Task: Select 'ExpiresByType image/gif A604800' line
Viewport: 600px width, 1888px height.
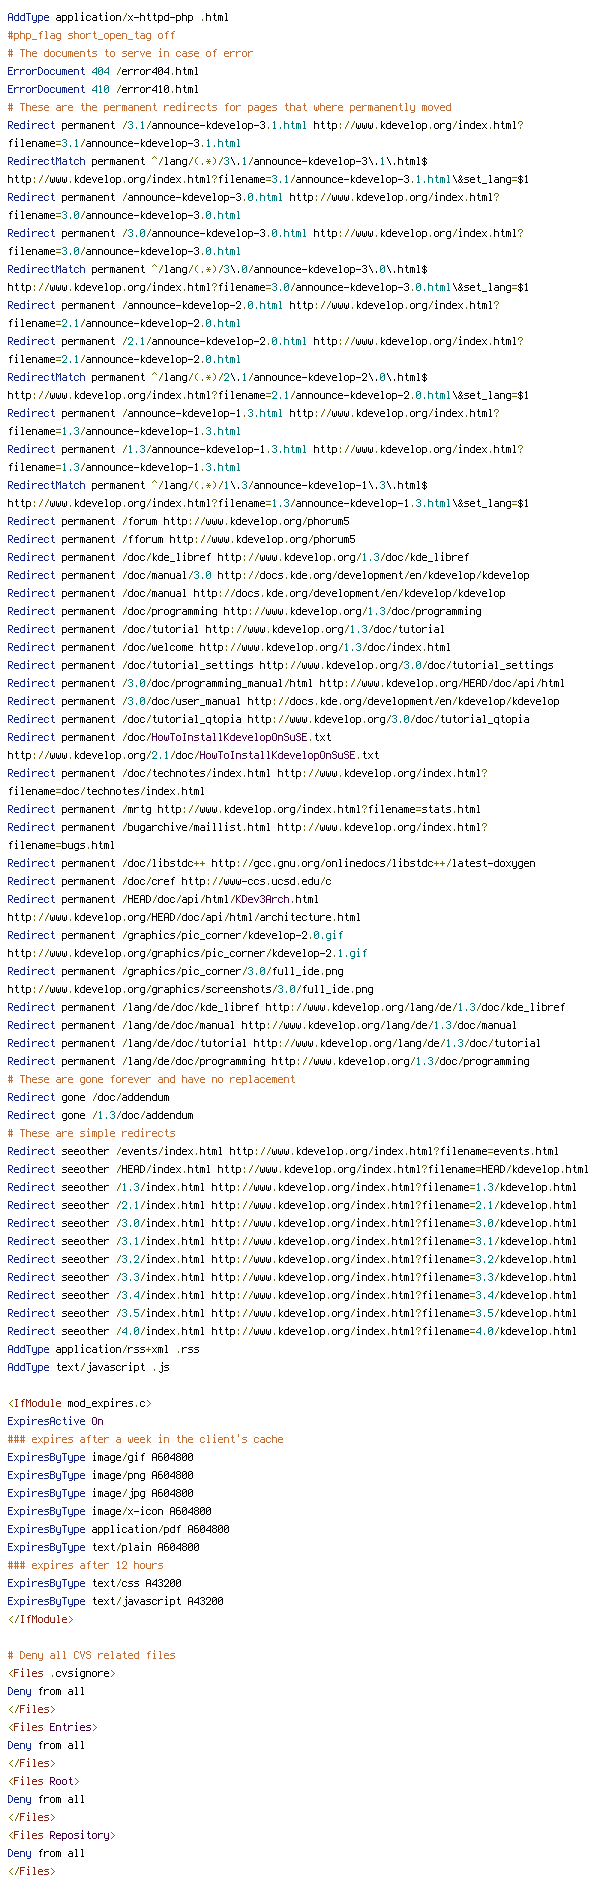Action: point(100,1457)
